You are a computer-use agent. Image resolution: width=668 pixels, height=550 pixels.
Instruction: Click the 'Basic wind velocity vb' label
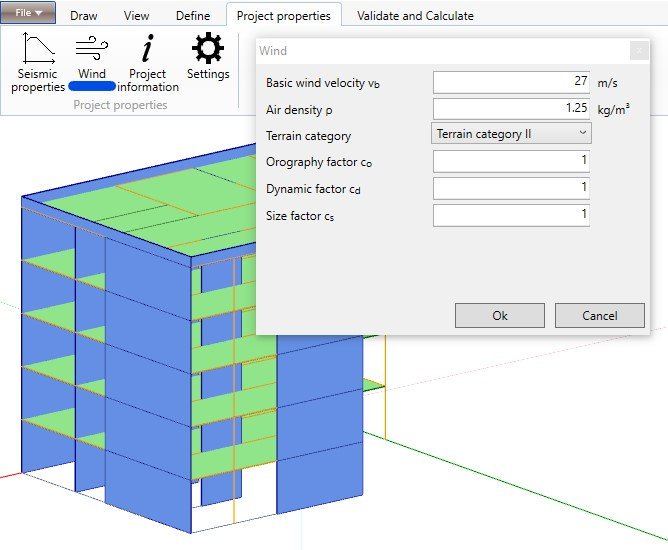pyautogui.click(x=322, y=83)
